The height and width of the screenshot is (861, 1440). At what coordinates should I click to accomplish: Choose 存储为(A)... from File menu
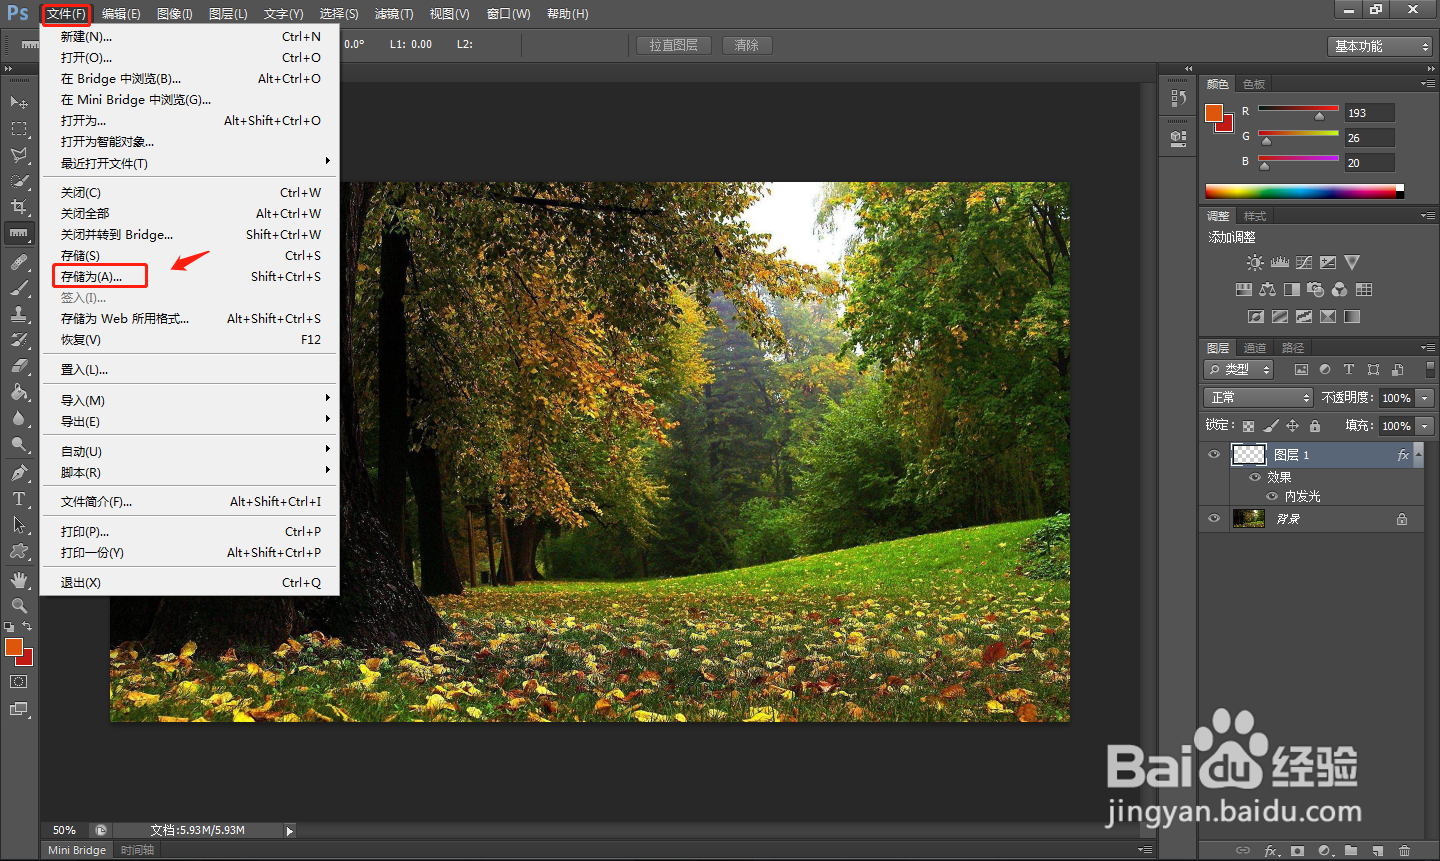tap(190, 276)
